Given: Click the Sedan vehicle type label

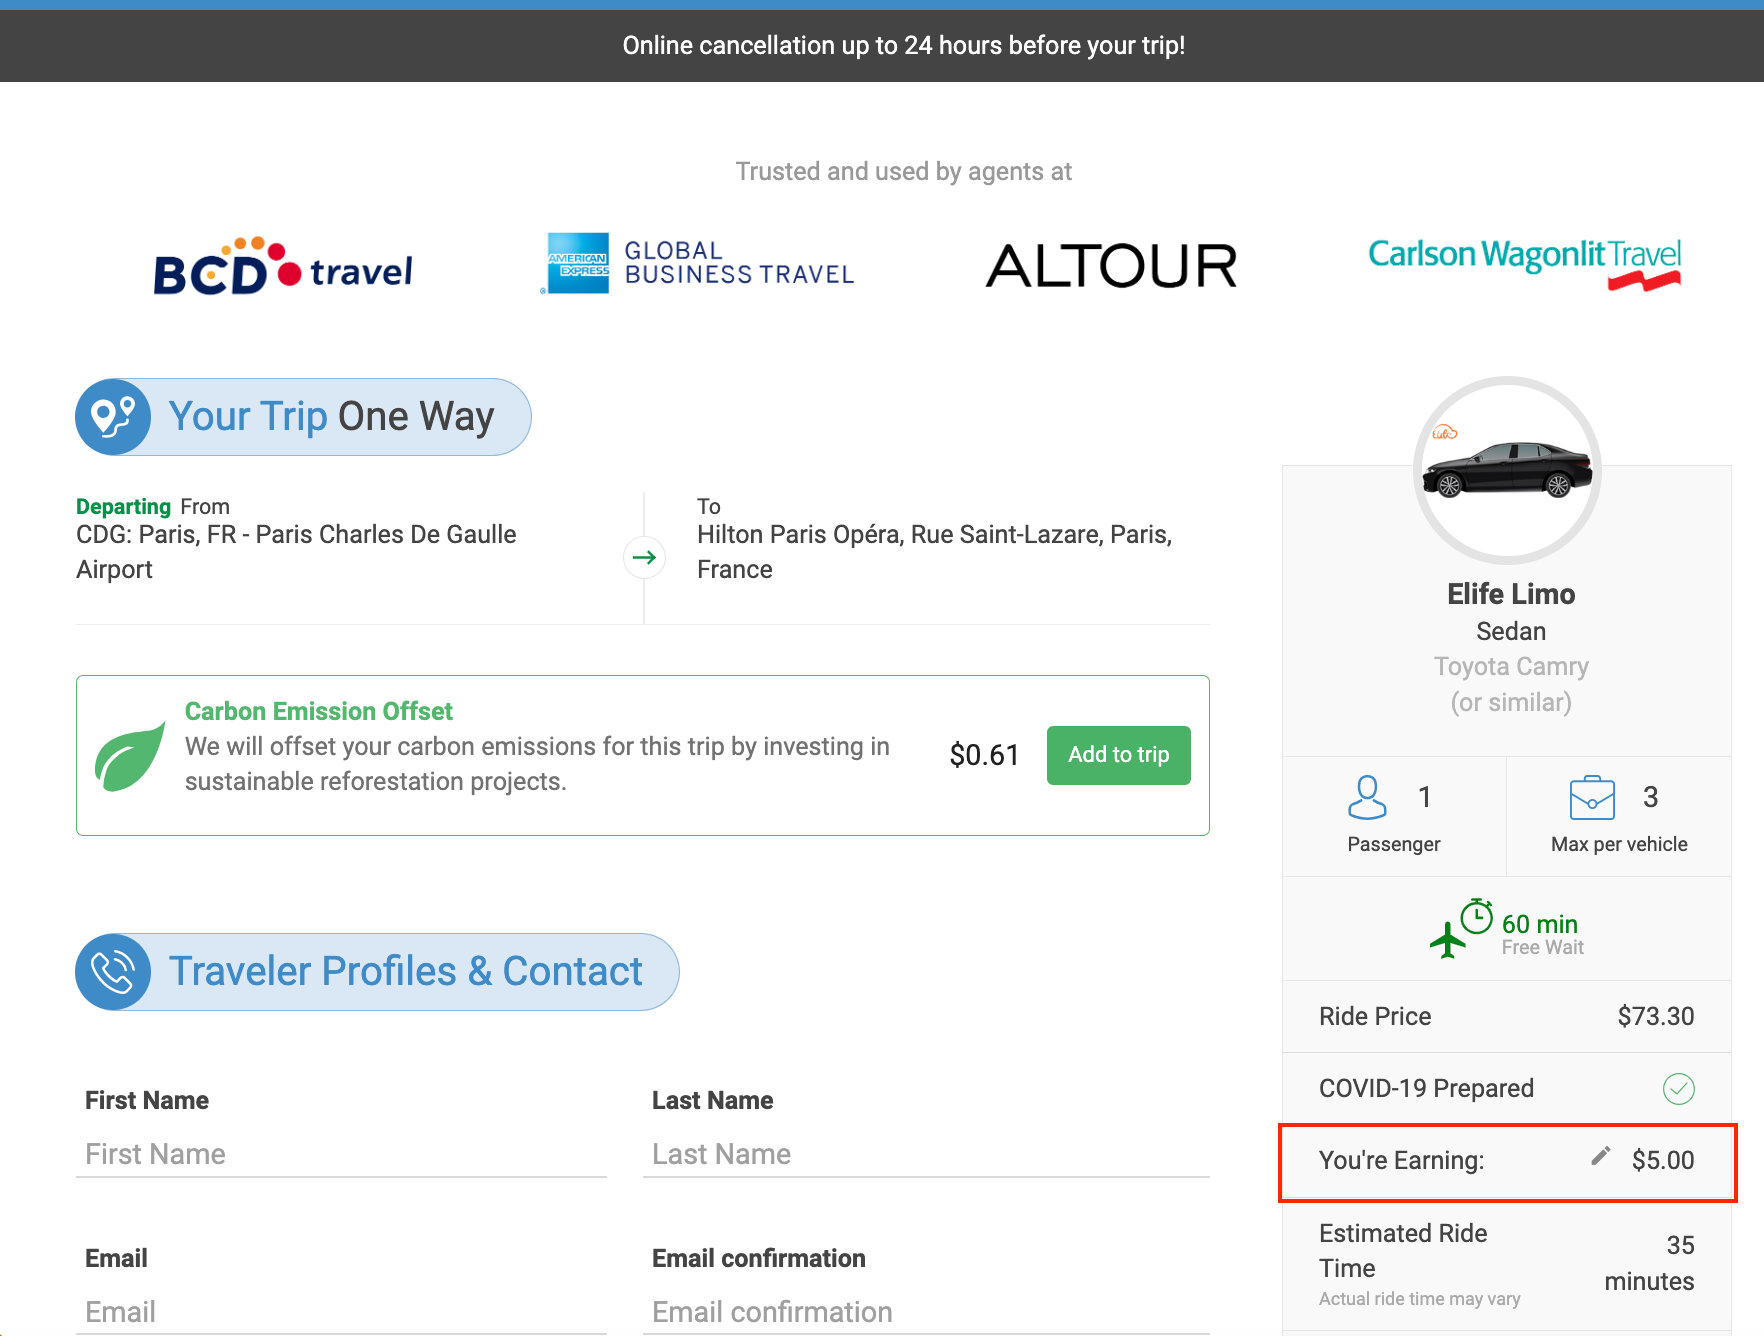Looking at the screenshot, I should 1511,631.
